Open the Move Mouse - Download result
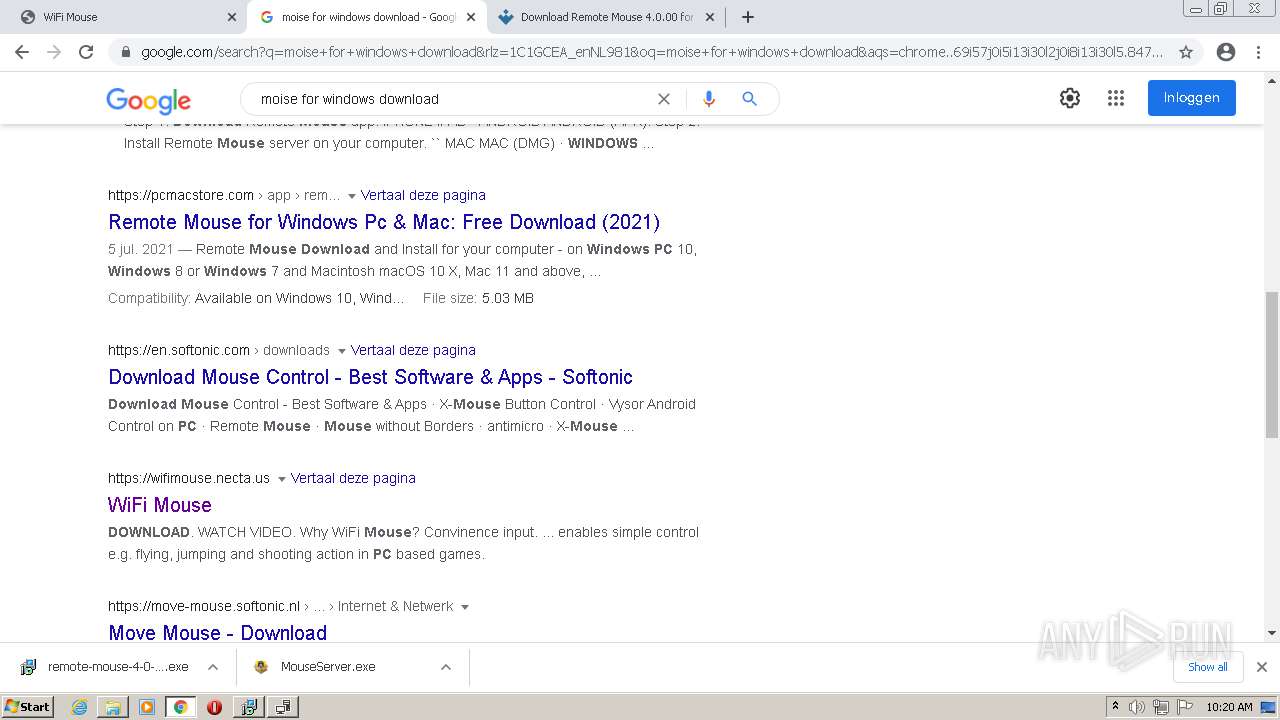The image size is (1280, 720). (x=217, y=633)
